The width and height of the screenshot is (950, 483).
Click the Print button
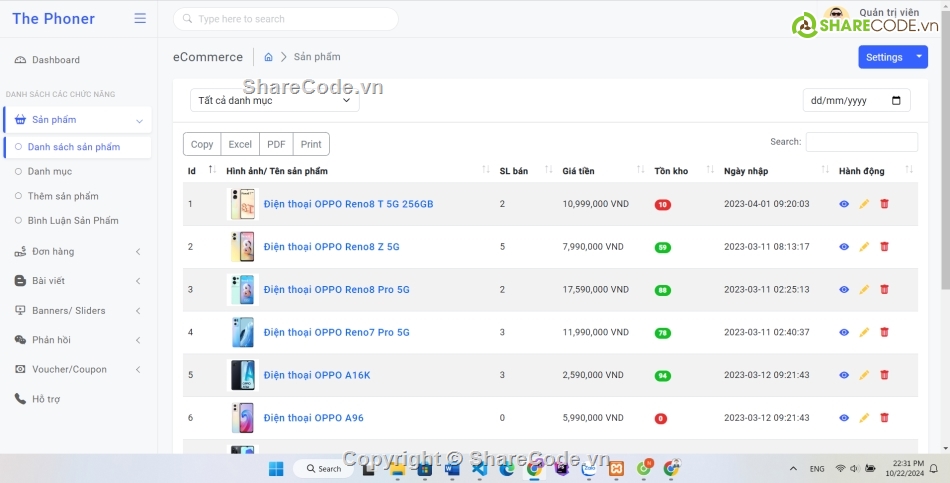[311, 144]
